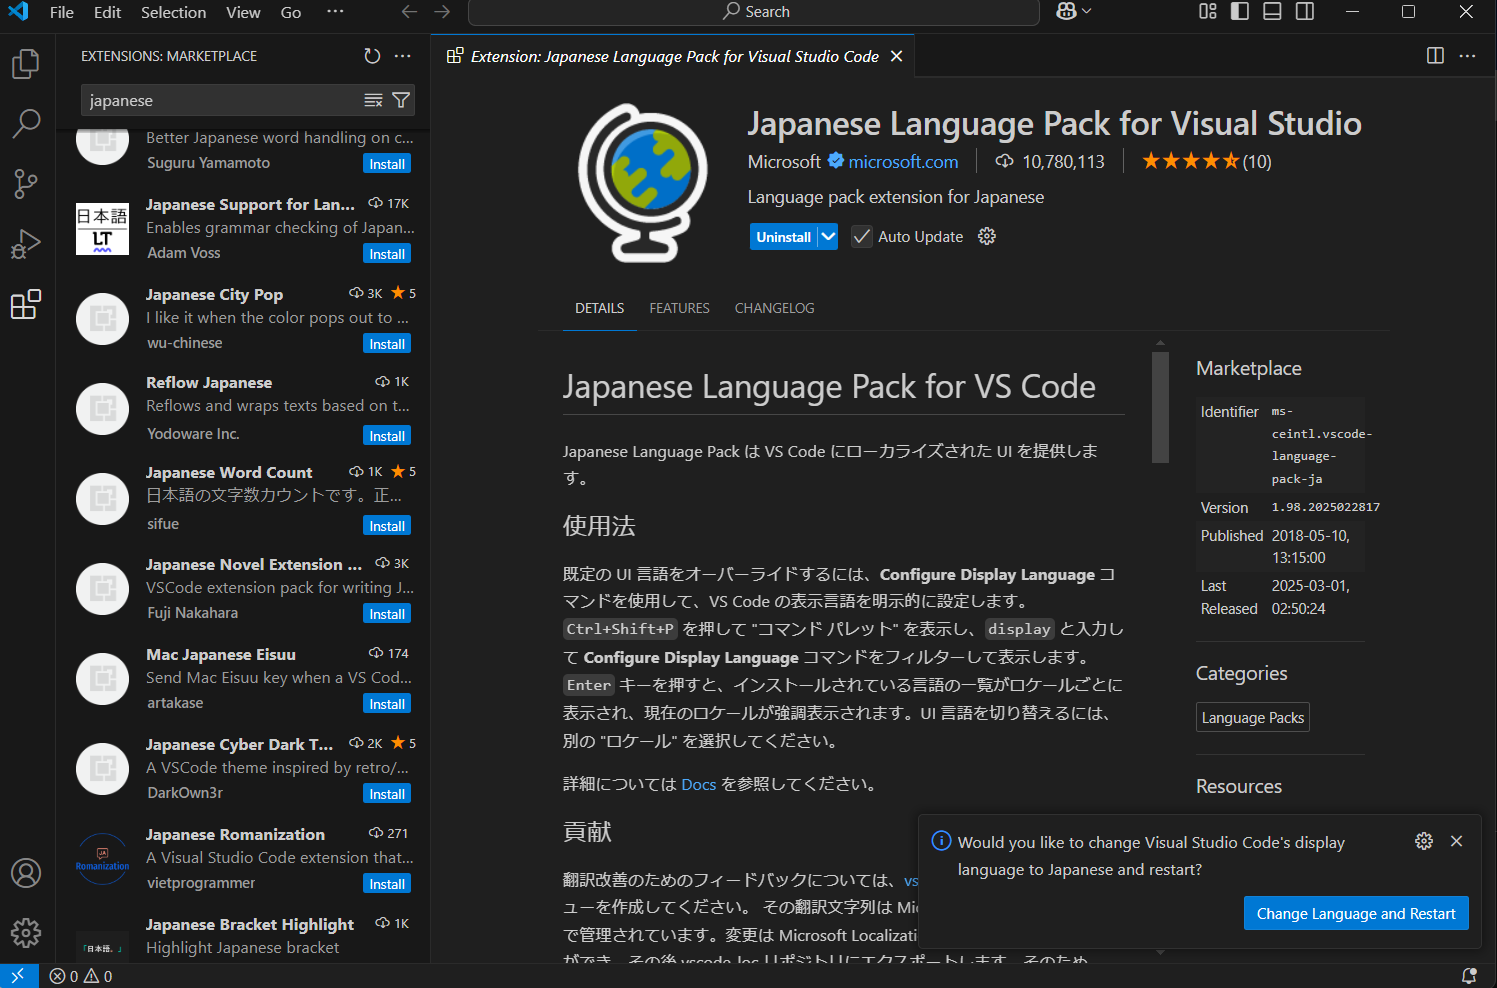Open editor More Actions ellipsis

[x=1467, y=56]
